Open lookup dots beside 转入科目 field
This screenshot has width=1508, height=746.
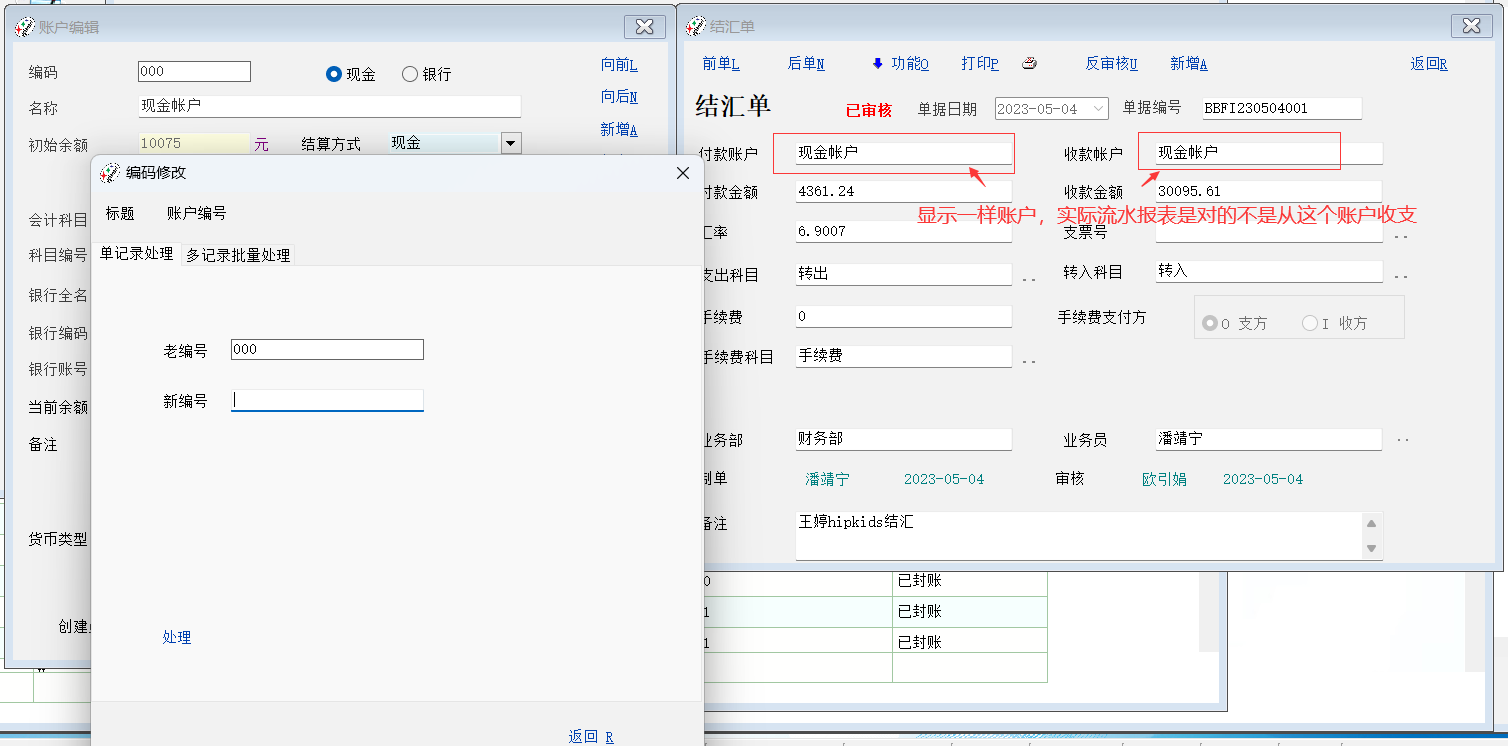tap(1401, 277)
